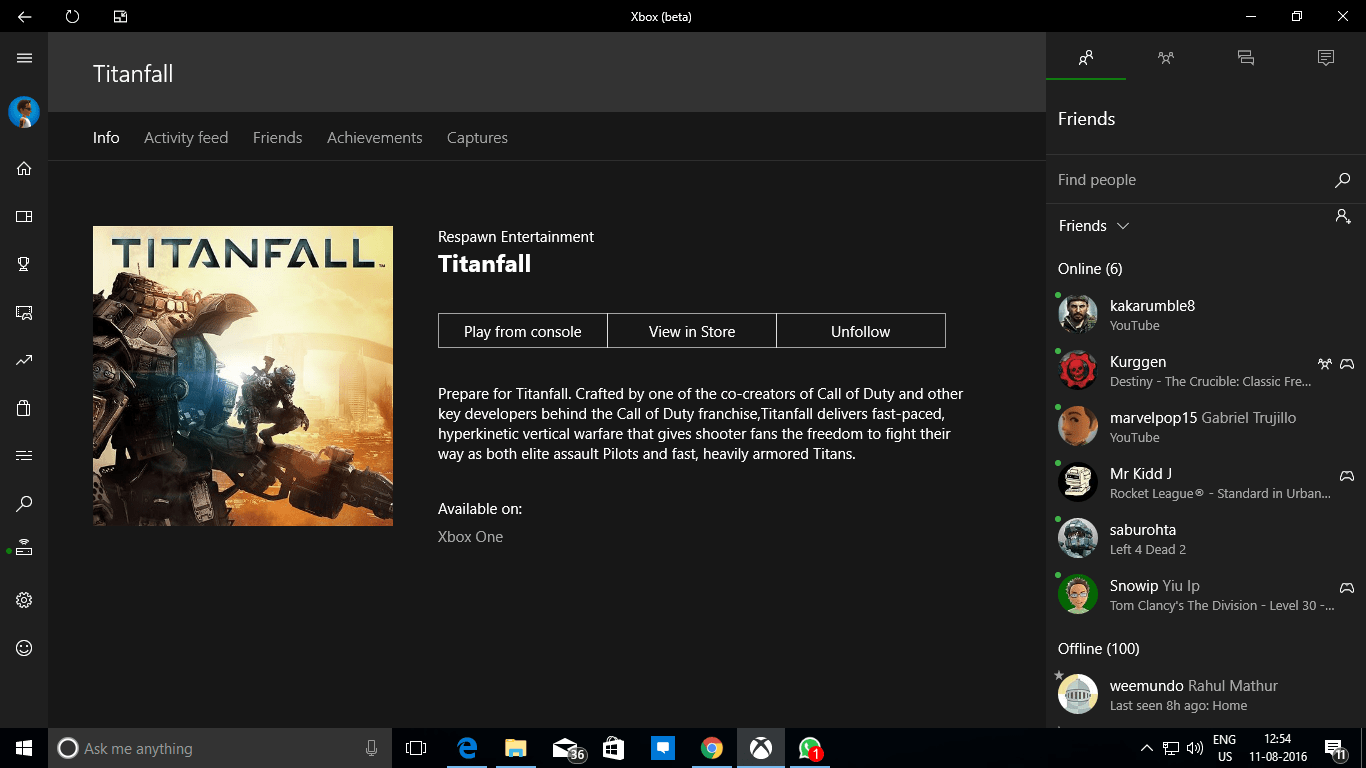Switch to the Friends panel icon tab
Screen dimensions: 1366x768
1086,58
